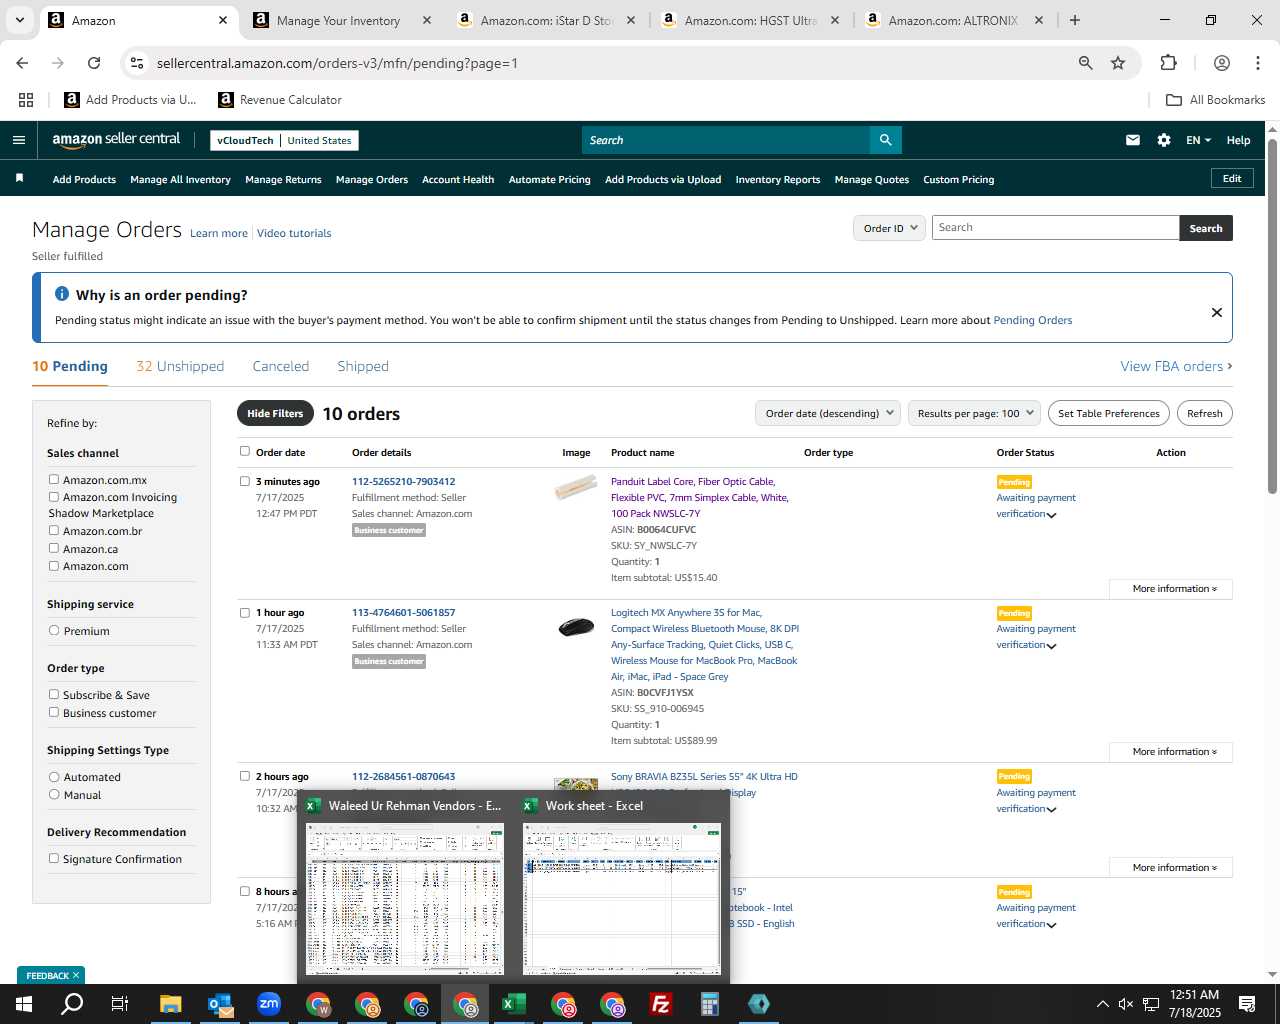Open the Order ID search type dropdown

[x=889, y=228]
